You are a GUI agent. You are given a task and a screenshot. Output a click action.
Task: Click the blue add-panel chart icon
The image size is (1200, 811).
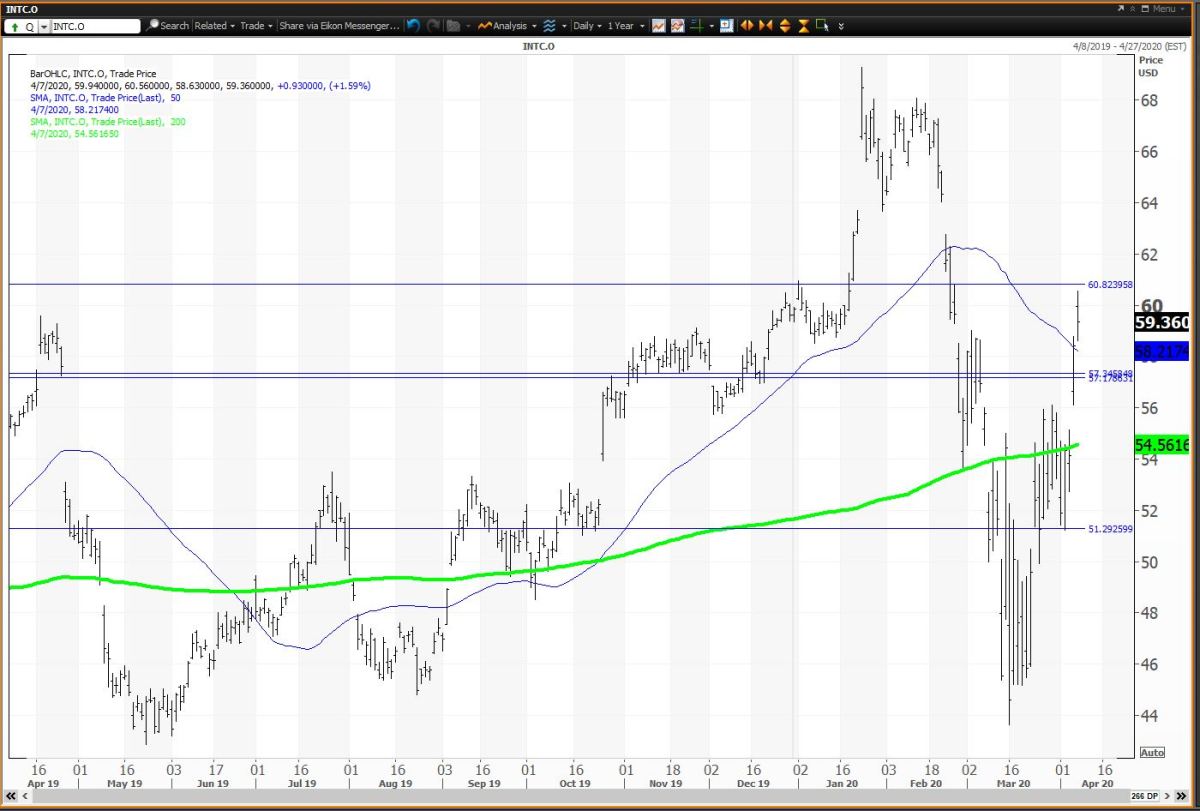727,25
